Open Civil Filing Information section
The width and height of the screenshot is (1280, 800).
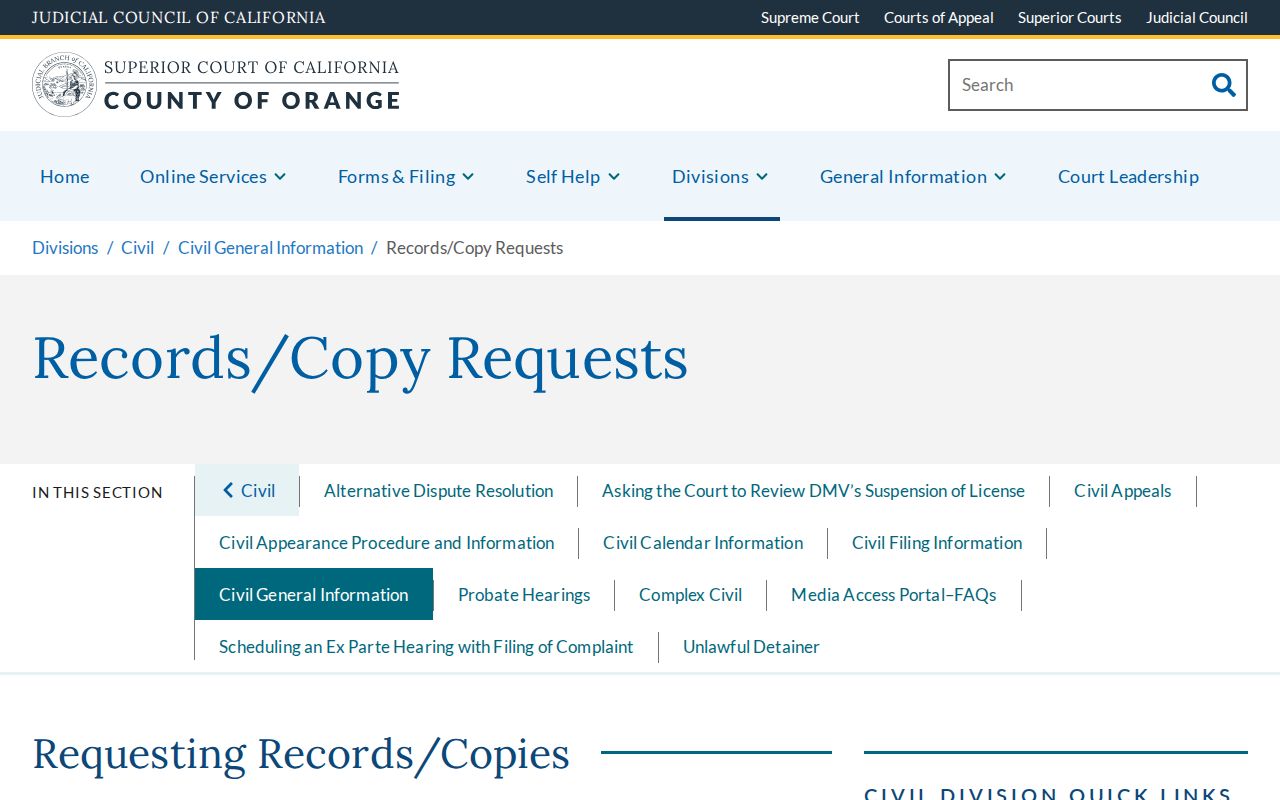coord(937,542)
